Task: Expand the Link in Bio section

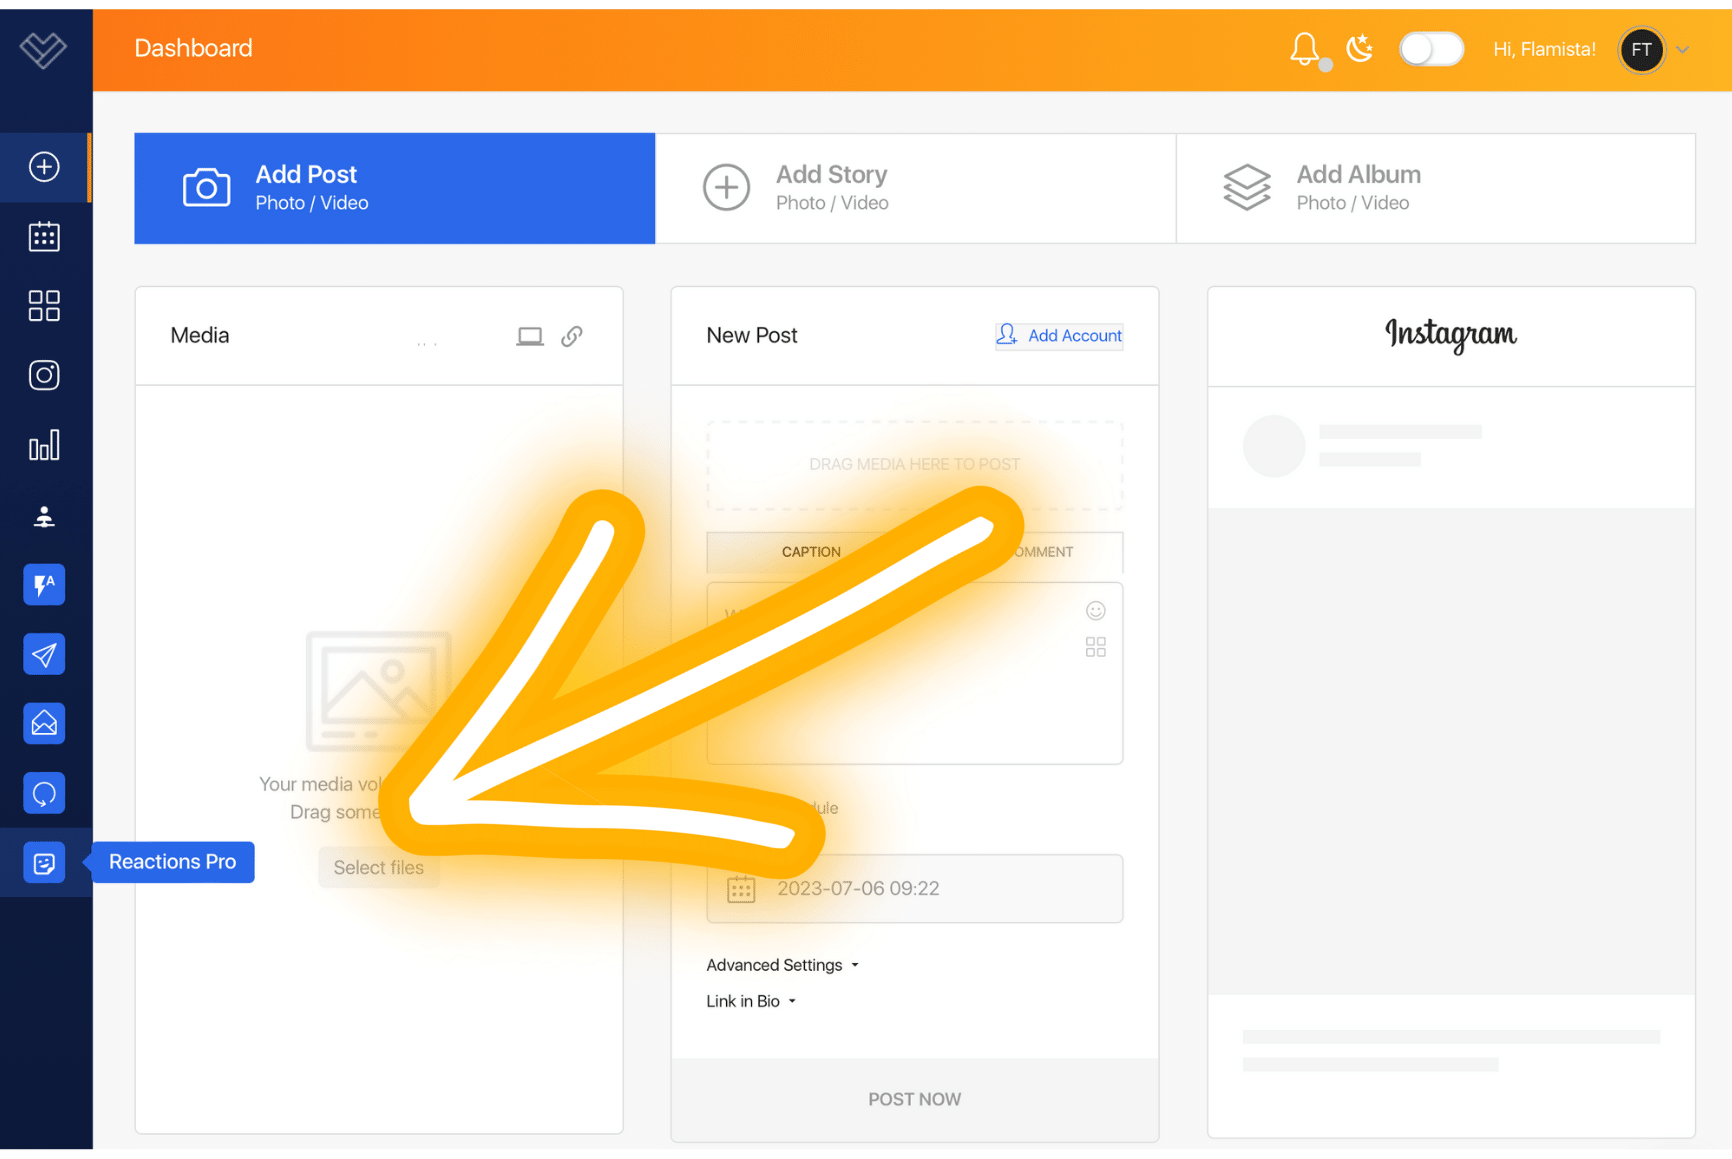Action: [751, 1001]
